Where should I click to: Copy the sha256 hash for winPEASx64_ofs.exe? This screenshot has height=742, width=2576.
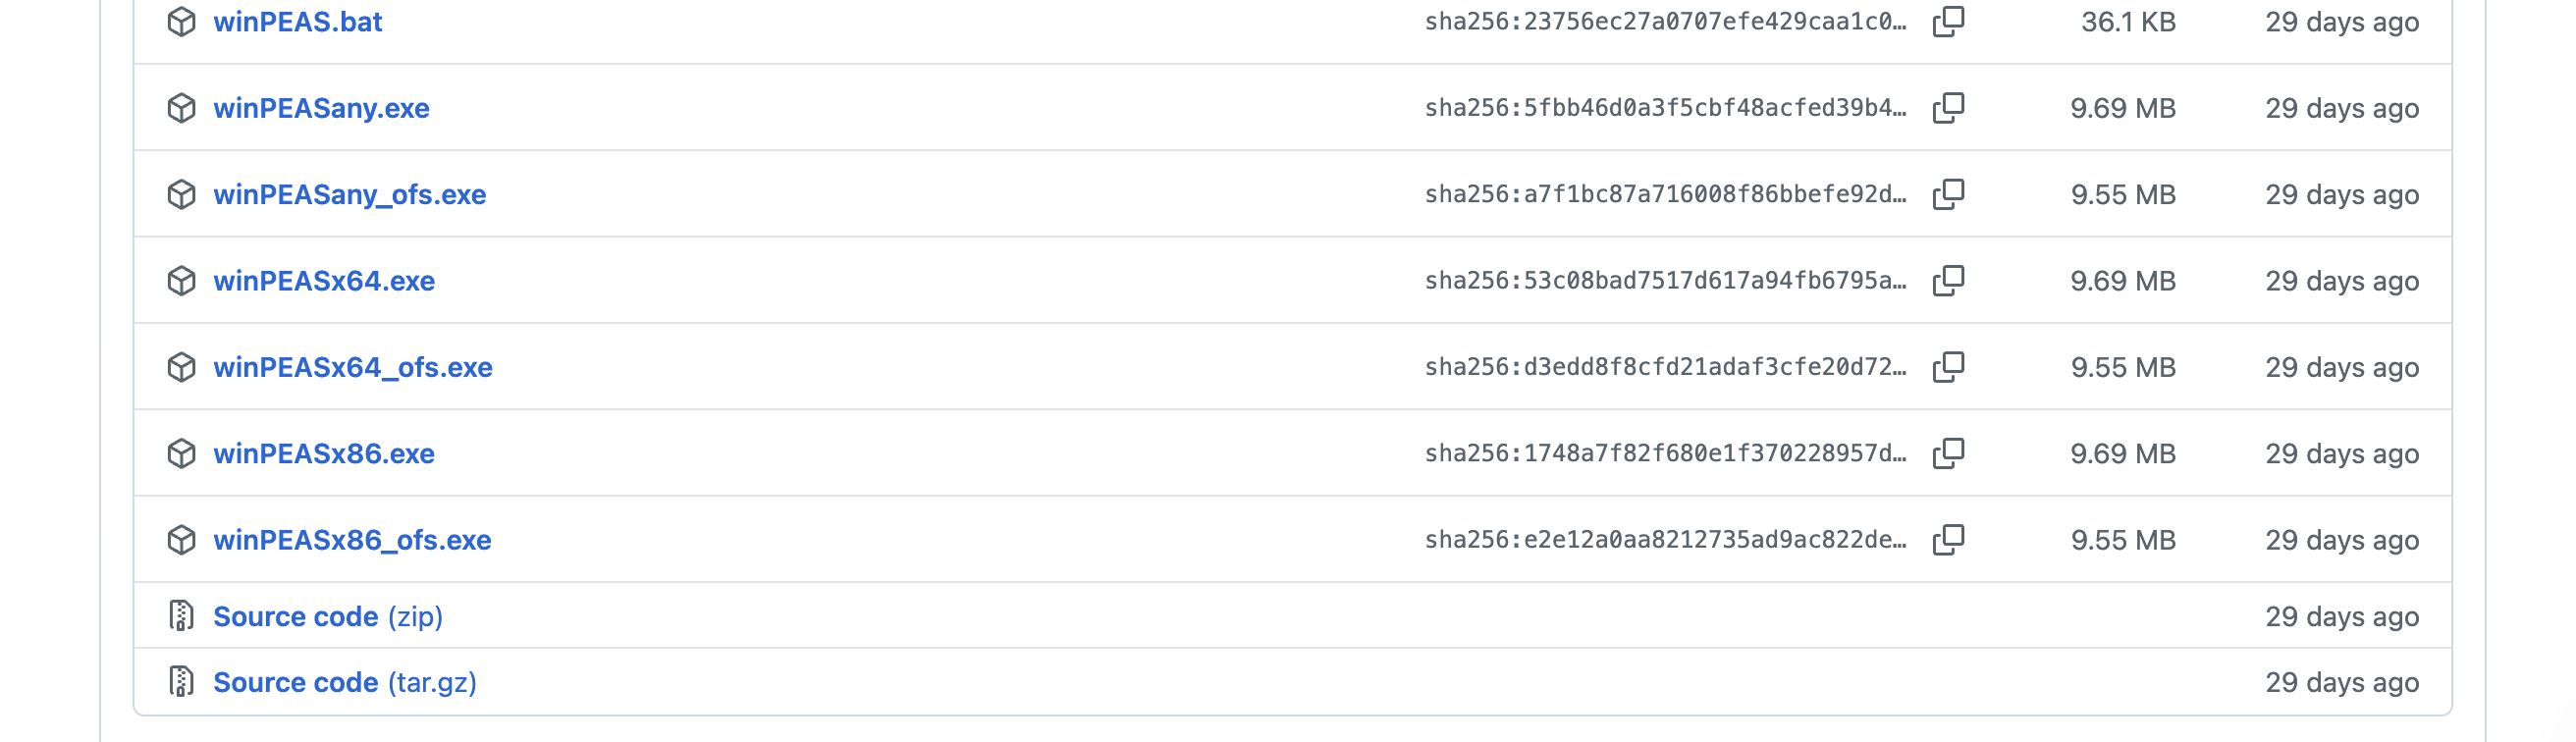click(x=1948, y=367)
